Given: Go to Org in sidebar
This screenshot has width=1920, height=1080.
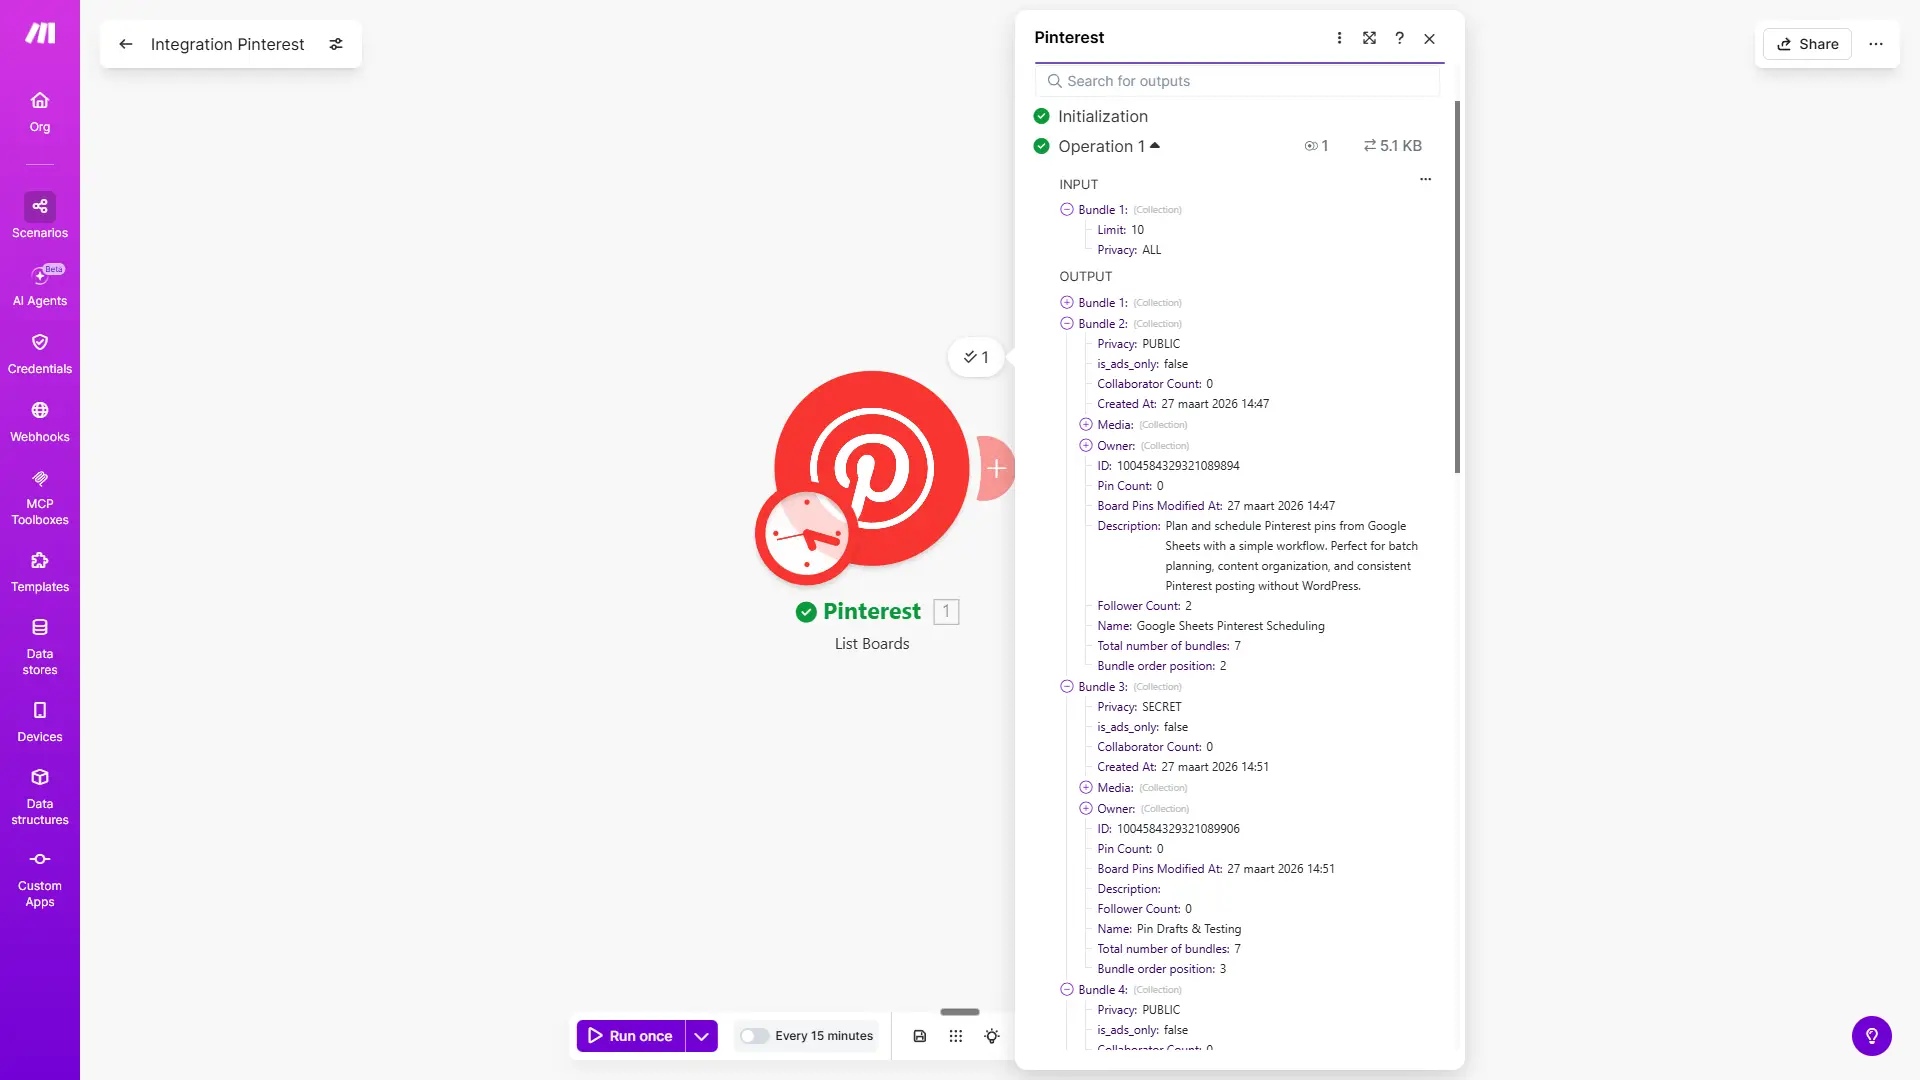Looking at the screenshot, I should pyautogui.click(x=40, y=112).
